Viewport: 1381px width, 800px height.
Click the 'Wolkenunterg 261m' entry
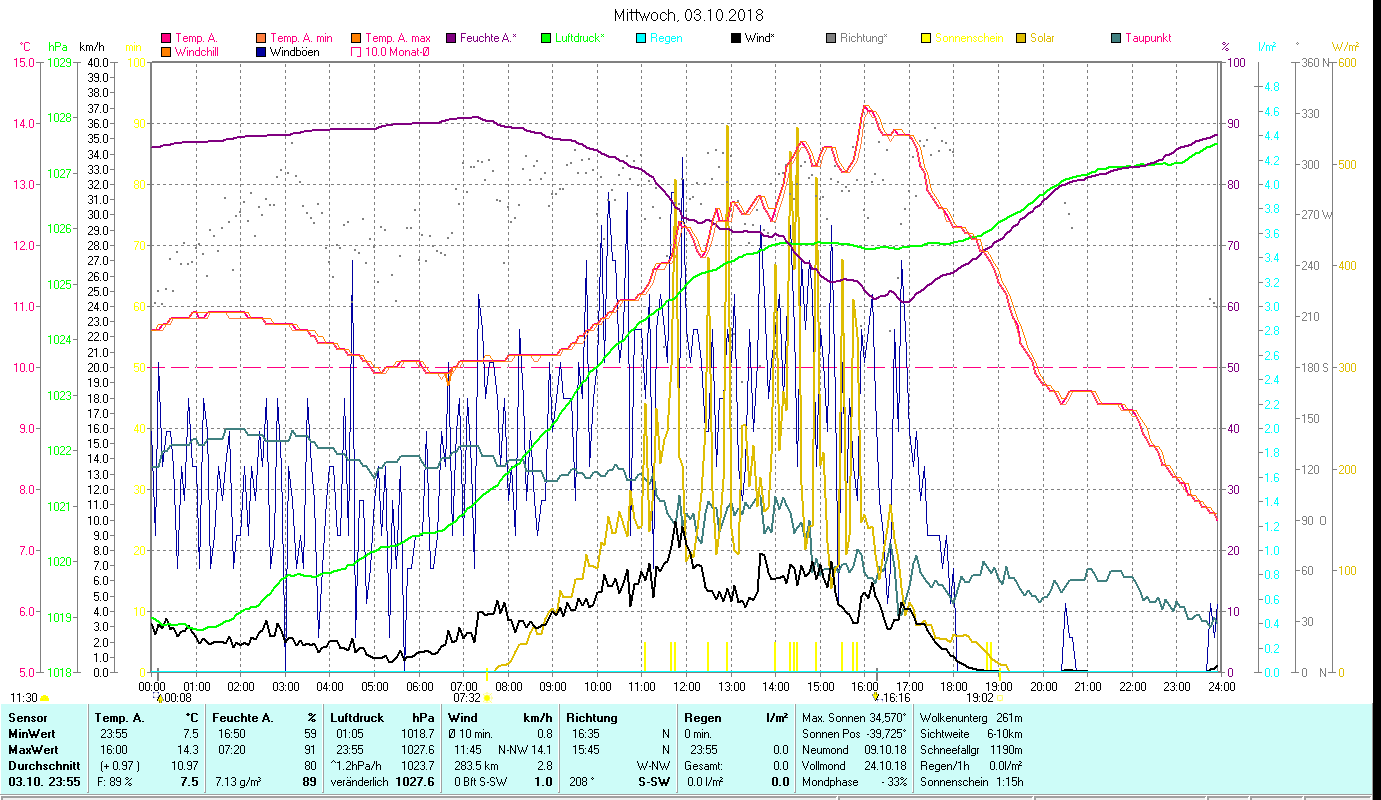[970, 718]
